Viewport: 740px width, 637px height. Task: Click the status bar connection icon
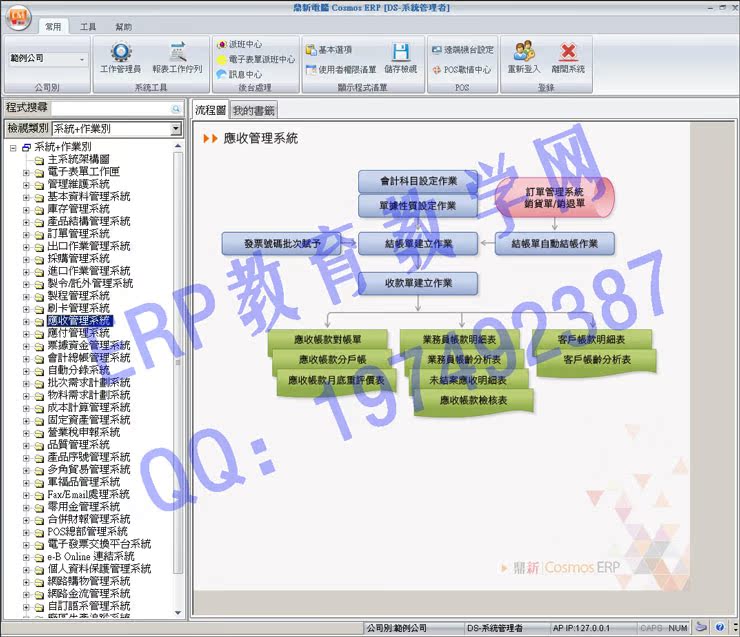click(x=702, y=627)
